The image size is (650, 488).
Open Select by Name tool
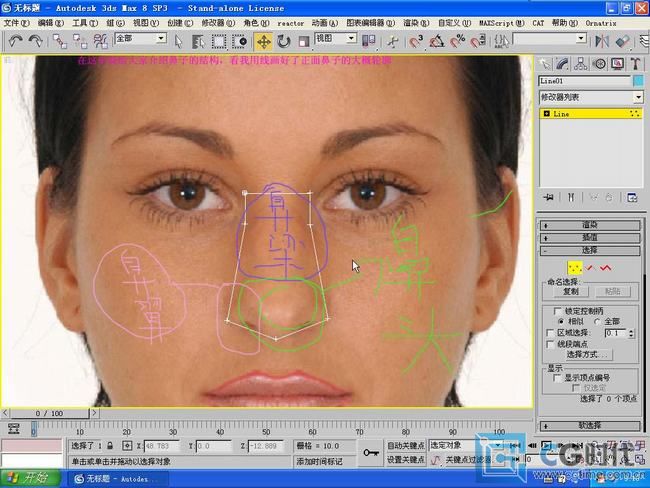(198, 41)
